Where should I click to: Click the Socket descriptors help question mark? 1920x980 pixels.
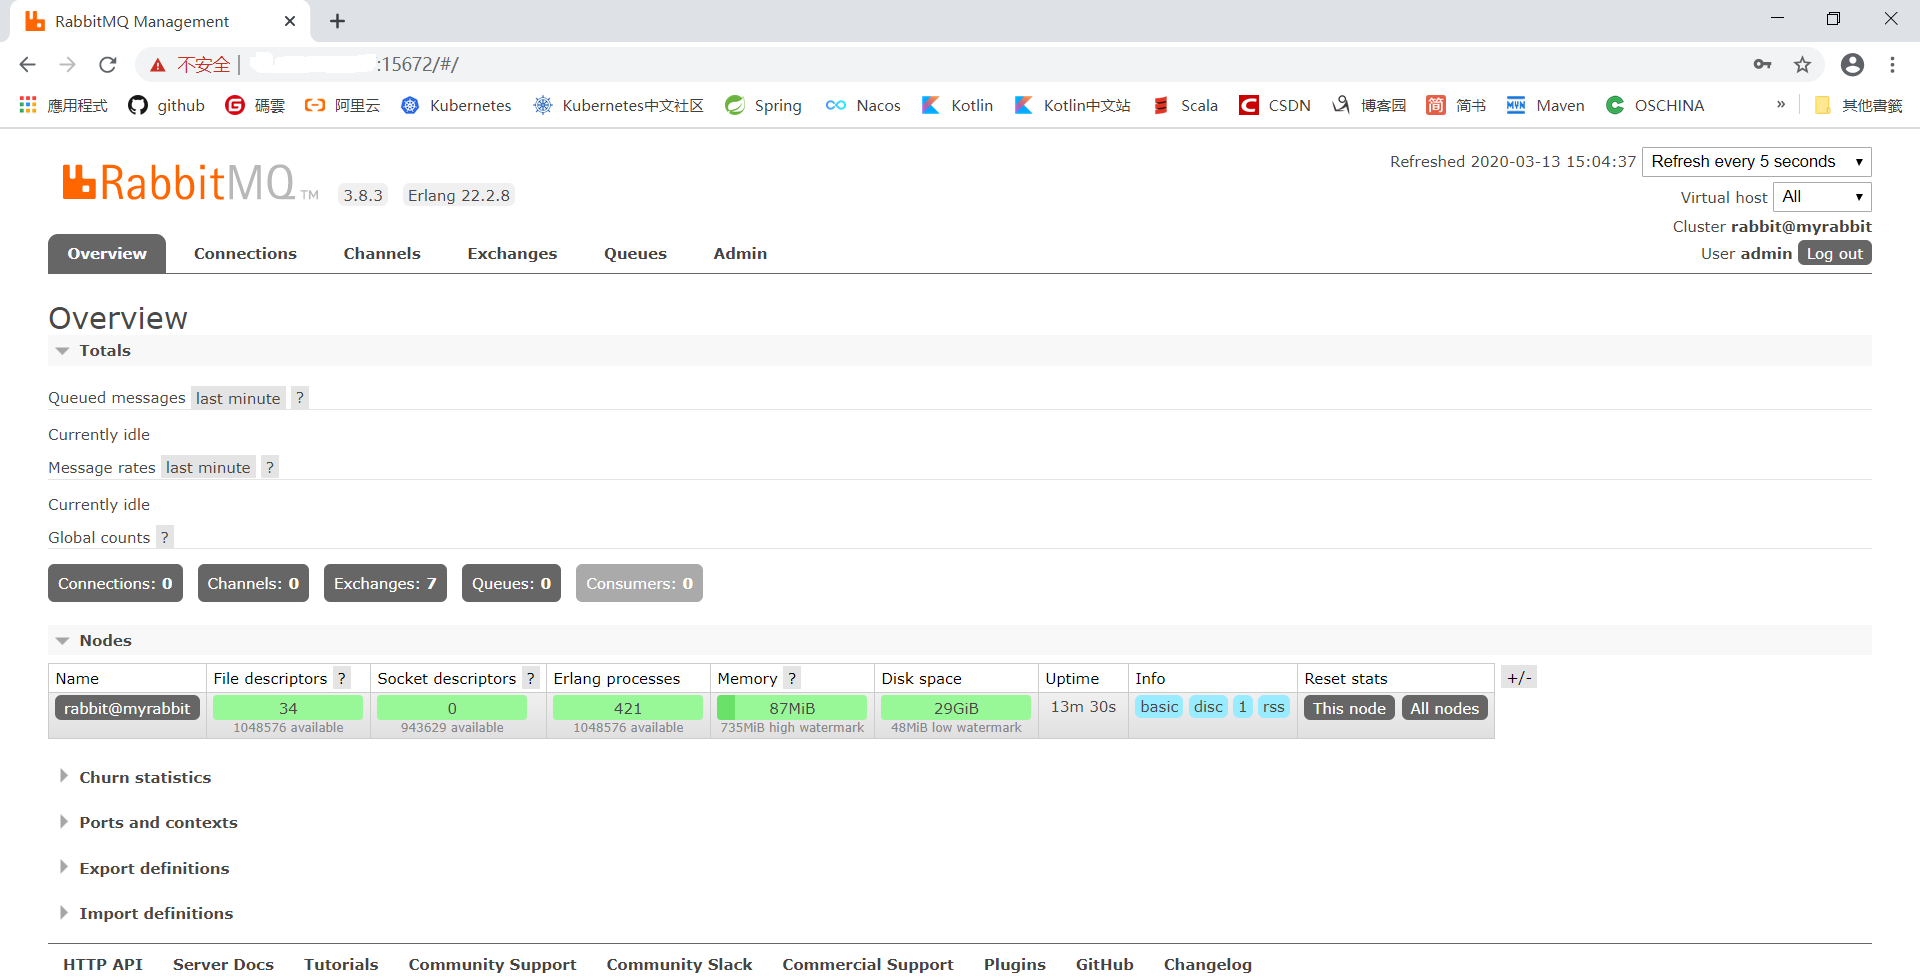point(531,678)
